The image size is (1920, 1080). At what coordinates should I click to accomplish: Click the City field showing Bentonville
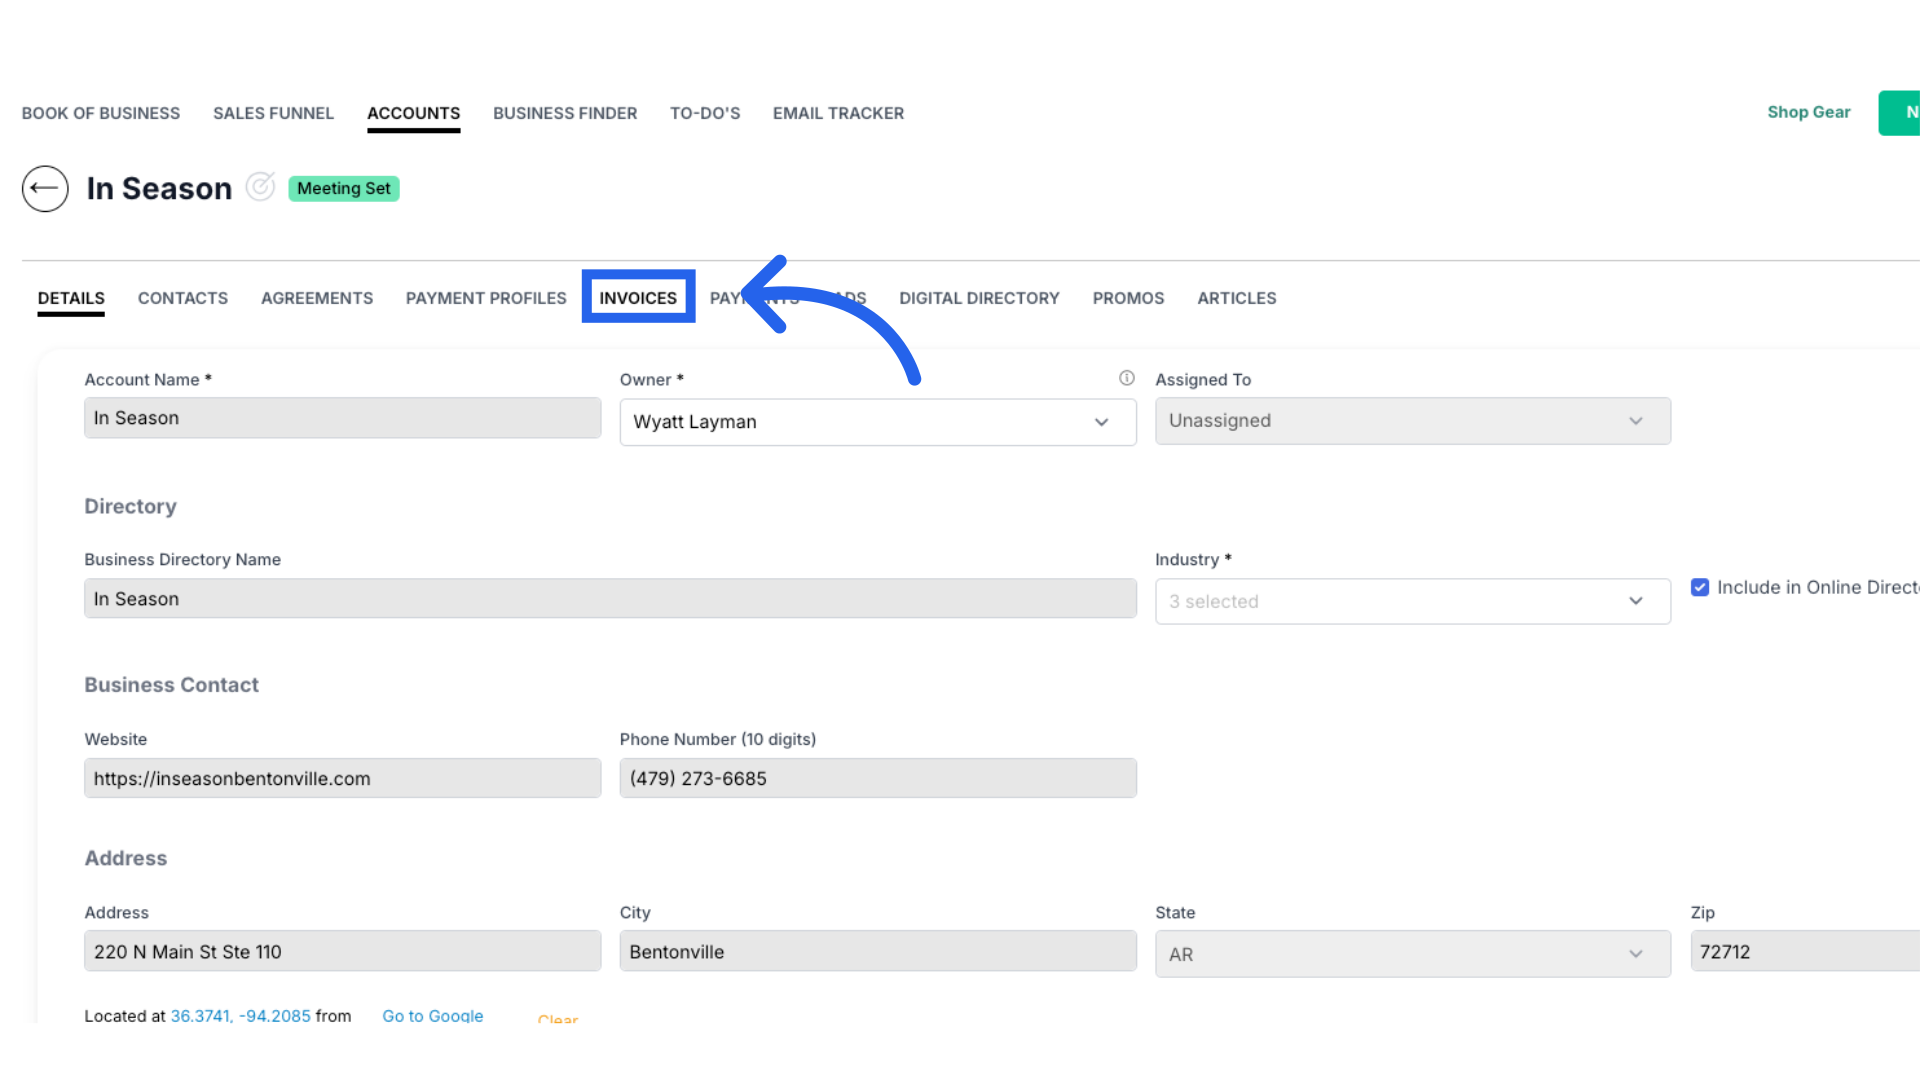[x=878, y=951]
